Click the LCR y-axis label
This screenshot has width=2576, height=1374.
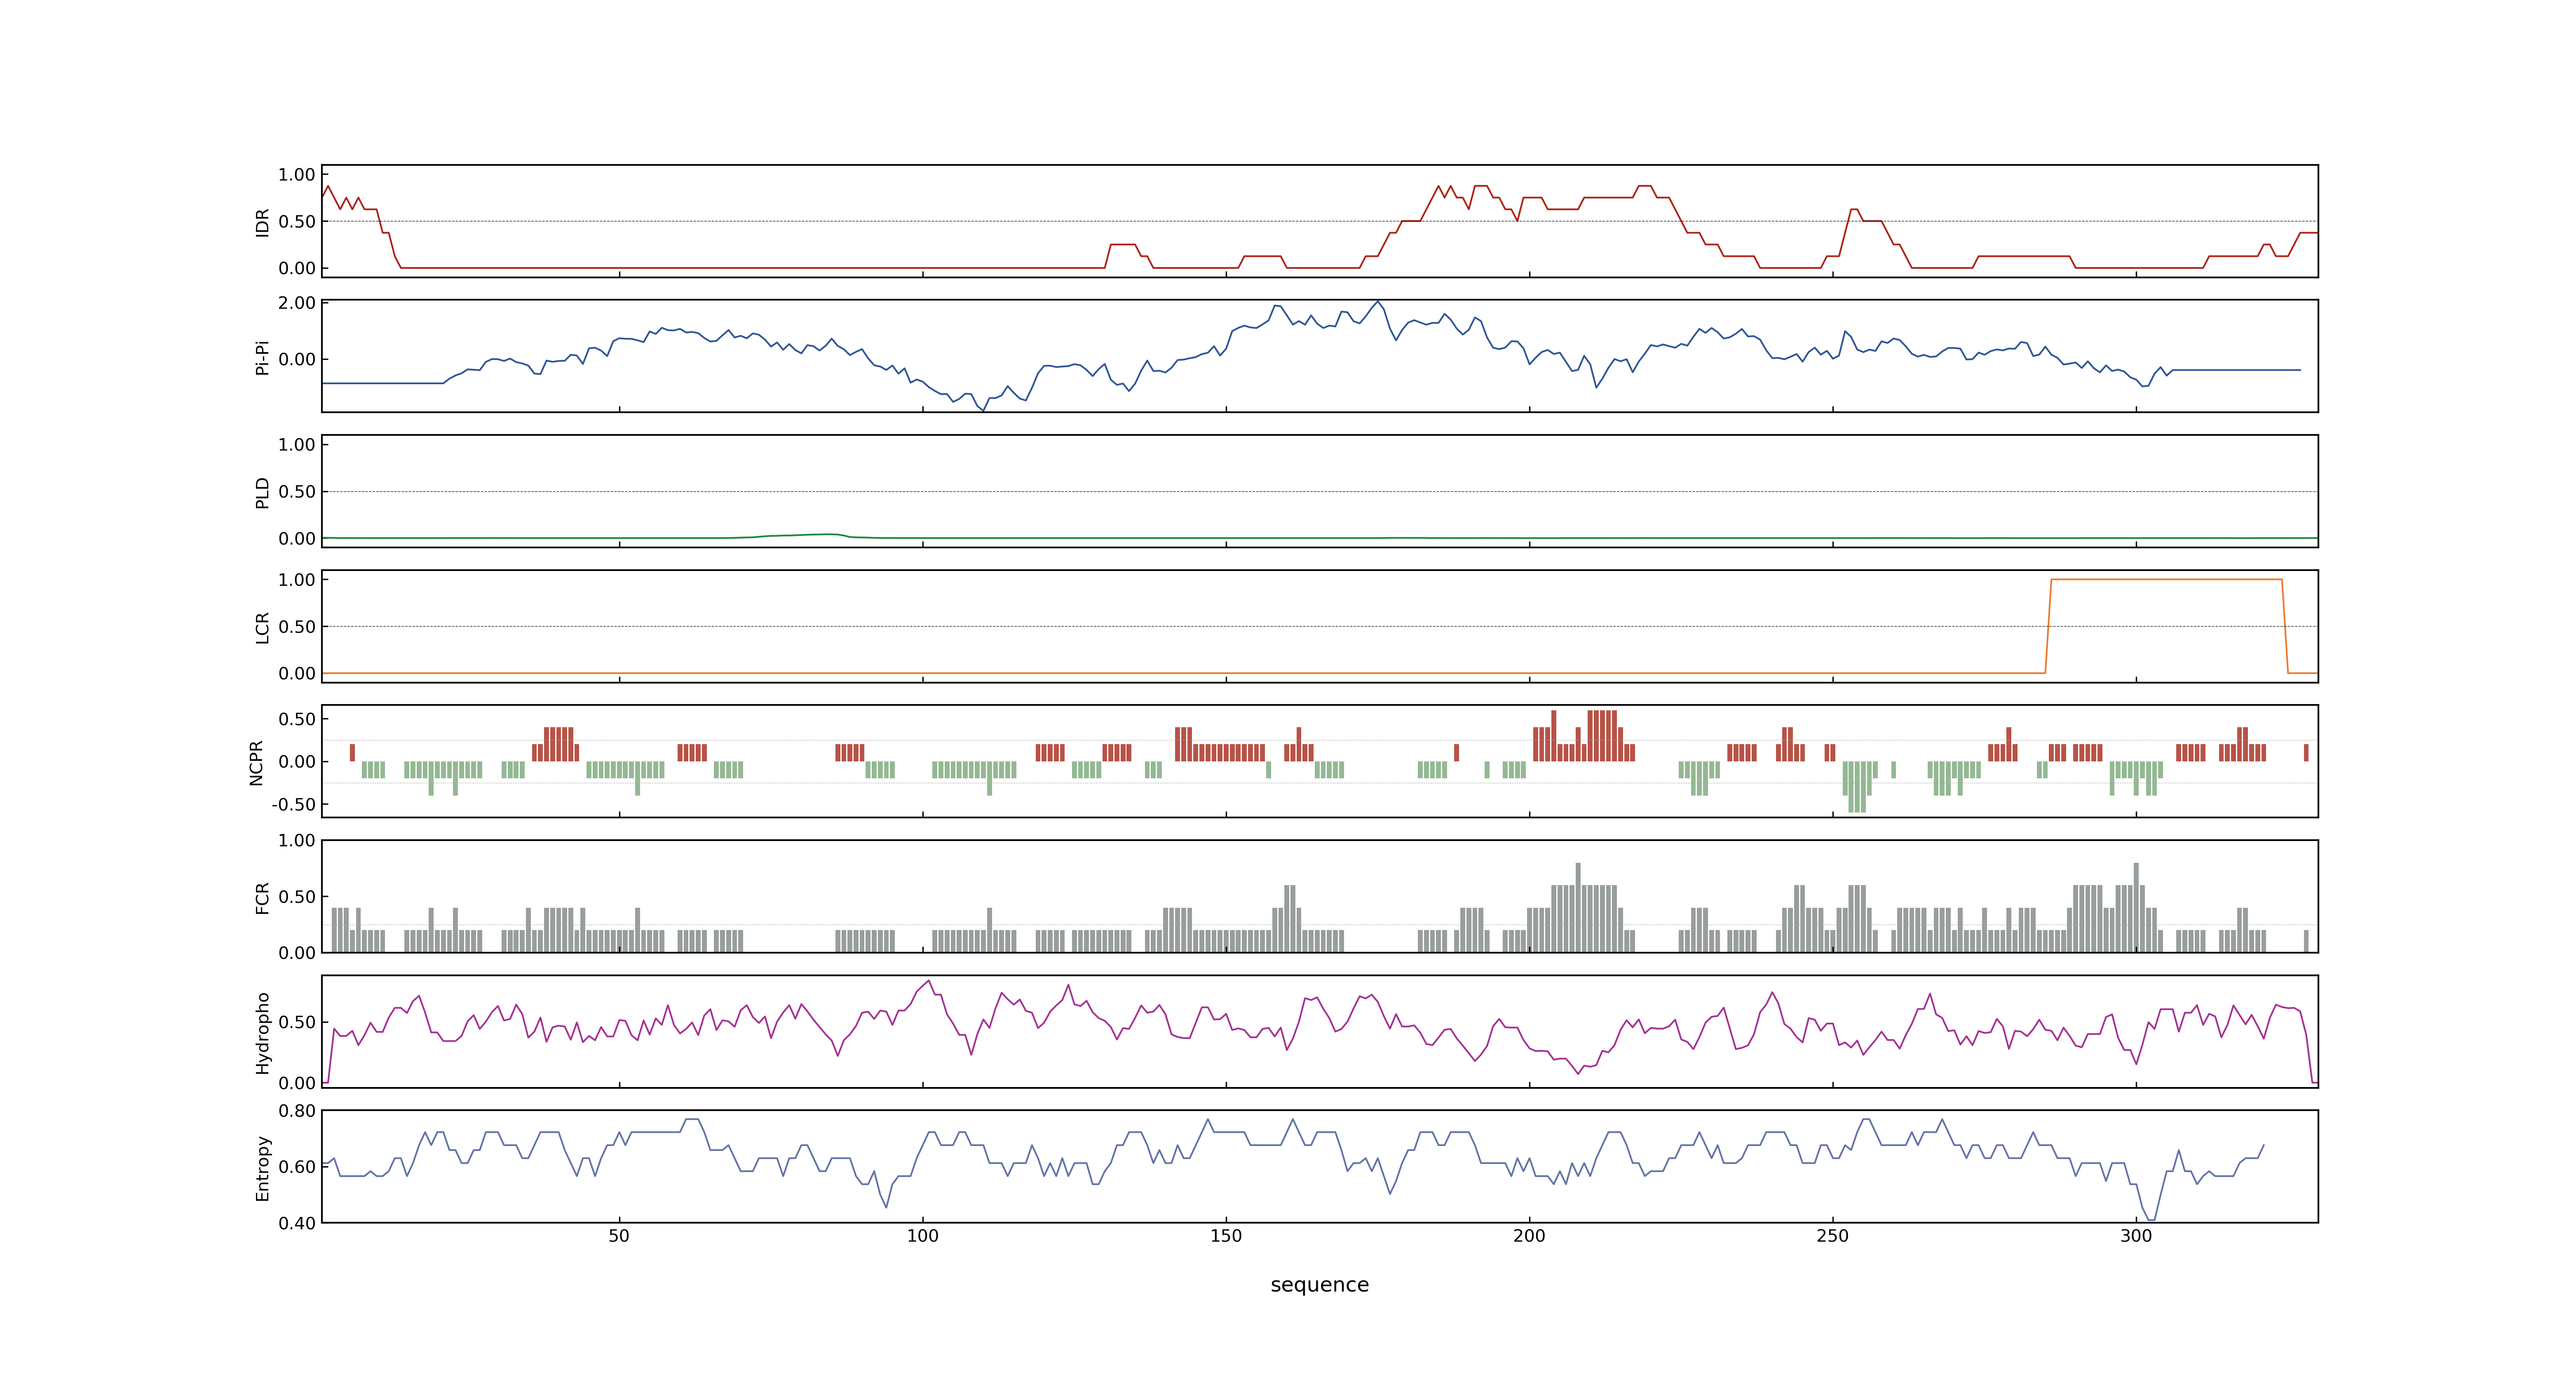[x=263, y=627]
